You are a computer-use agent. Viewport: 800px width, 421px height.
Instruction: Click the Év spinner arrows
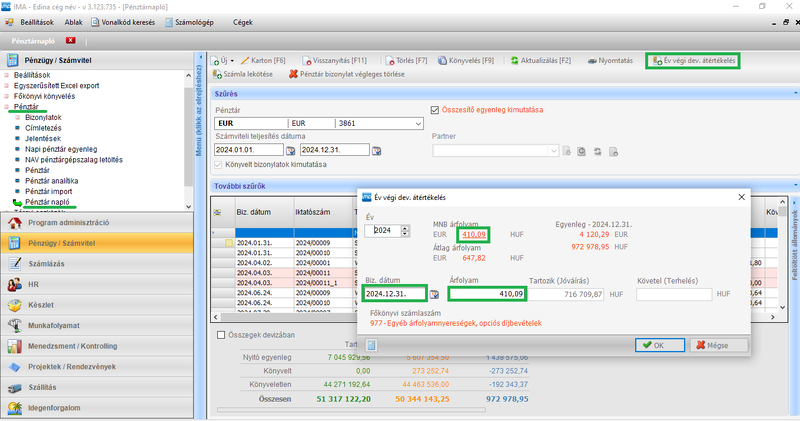point(405,231)
